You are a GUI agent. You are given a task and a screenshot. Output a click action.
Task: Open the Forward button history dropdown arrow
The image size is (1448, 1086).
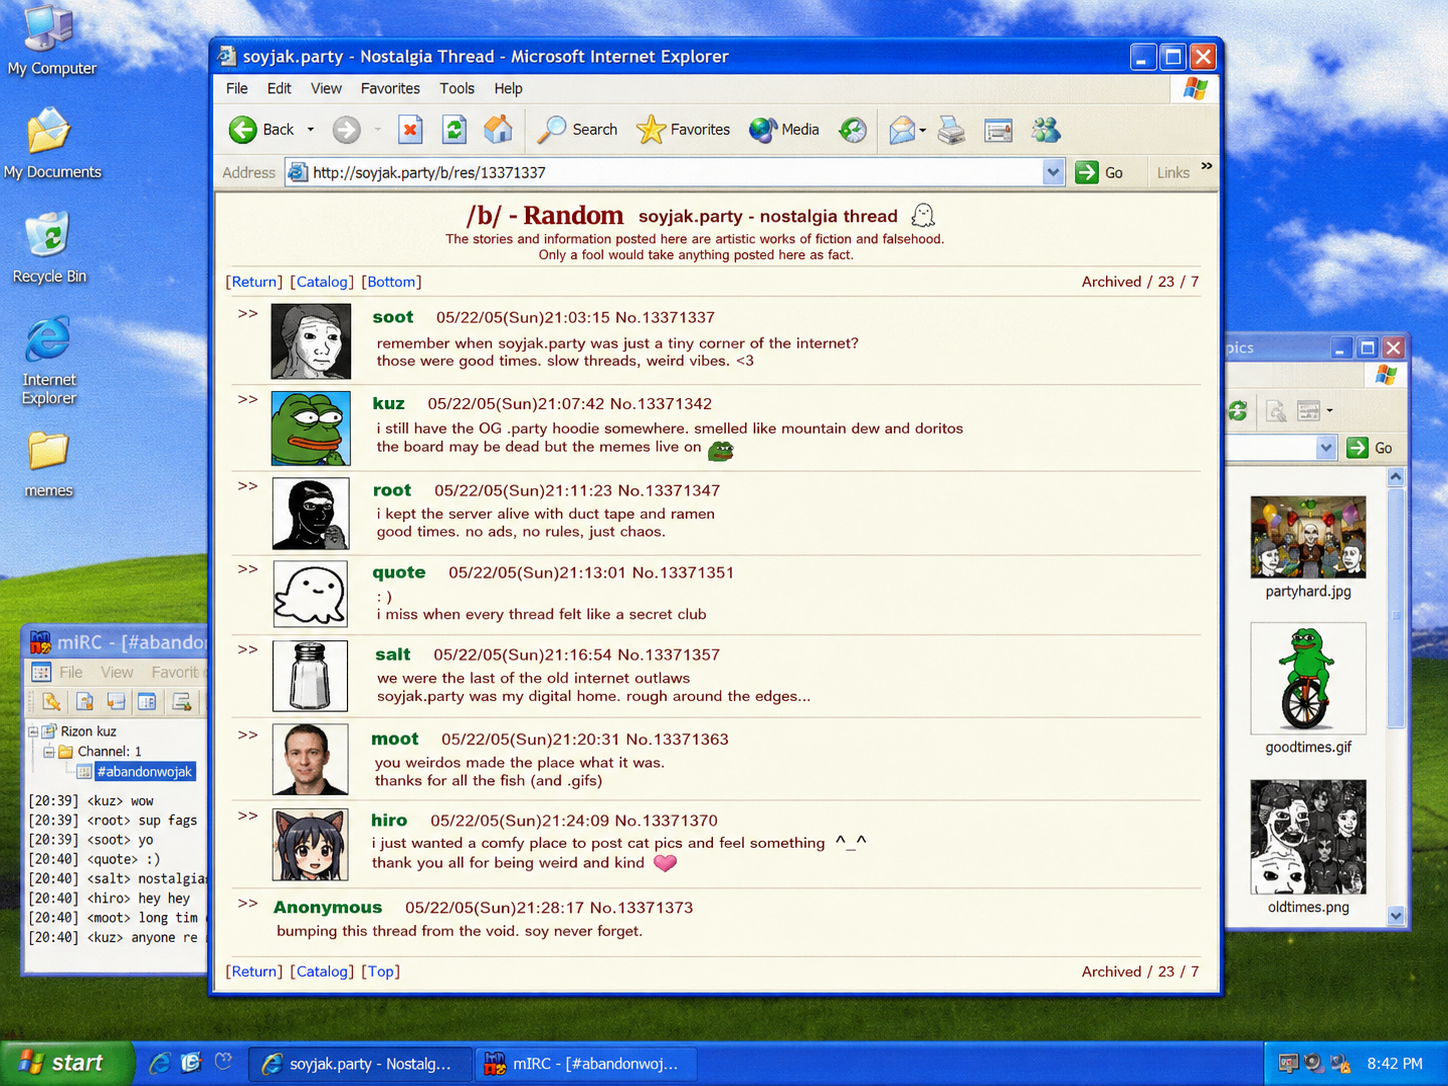377,130
